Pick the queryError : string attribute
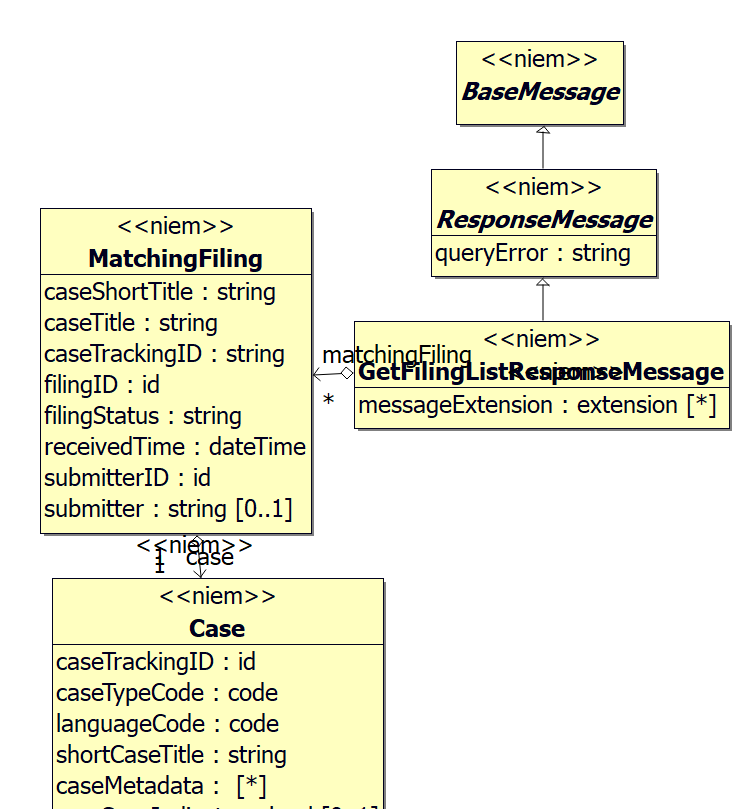Screen dimensions: 746x809 pyautogui.click(x=532, y=253)
